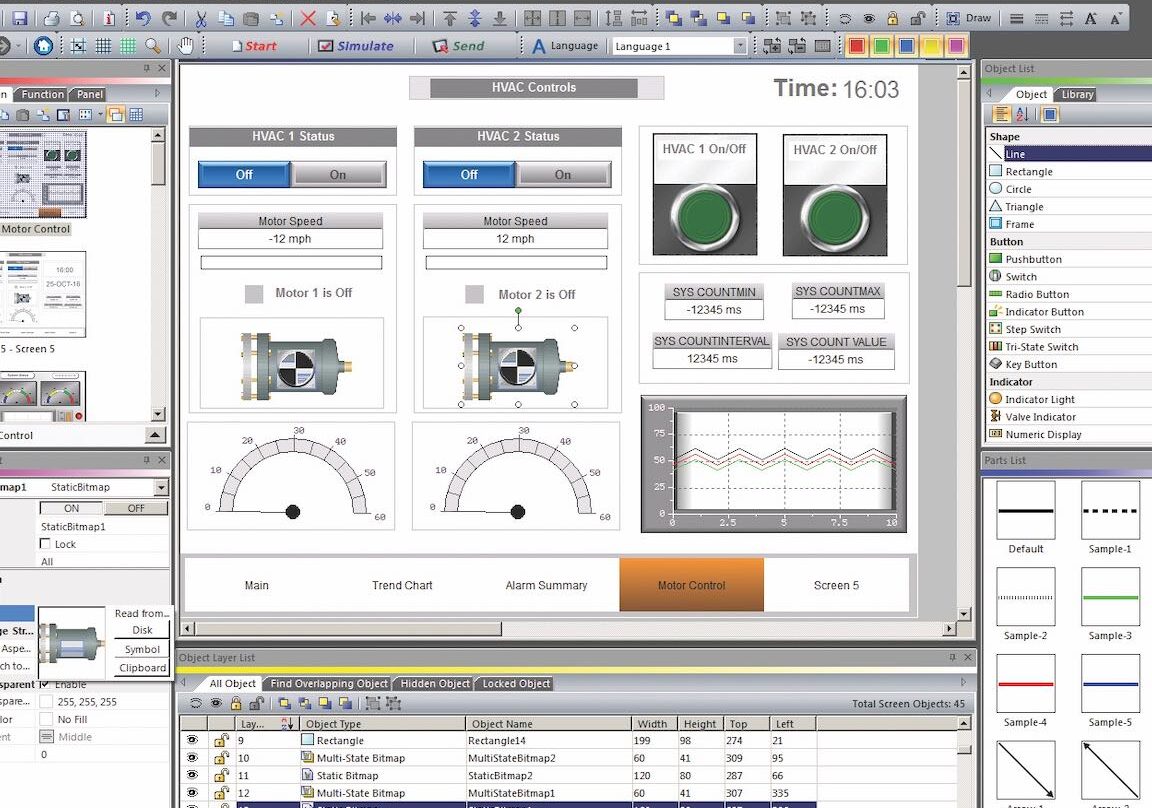The width and height of the screenshot is (1152, 808).
Task: Click the Save floppy disk icon
Action: (x=19, y=18)
